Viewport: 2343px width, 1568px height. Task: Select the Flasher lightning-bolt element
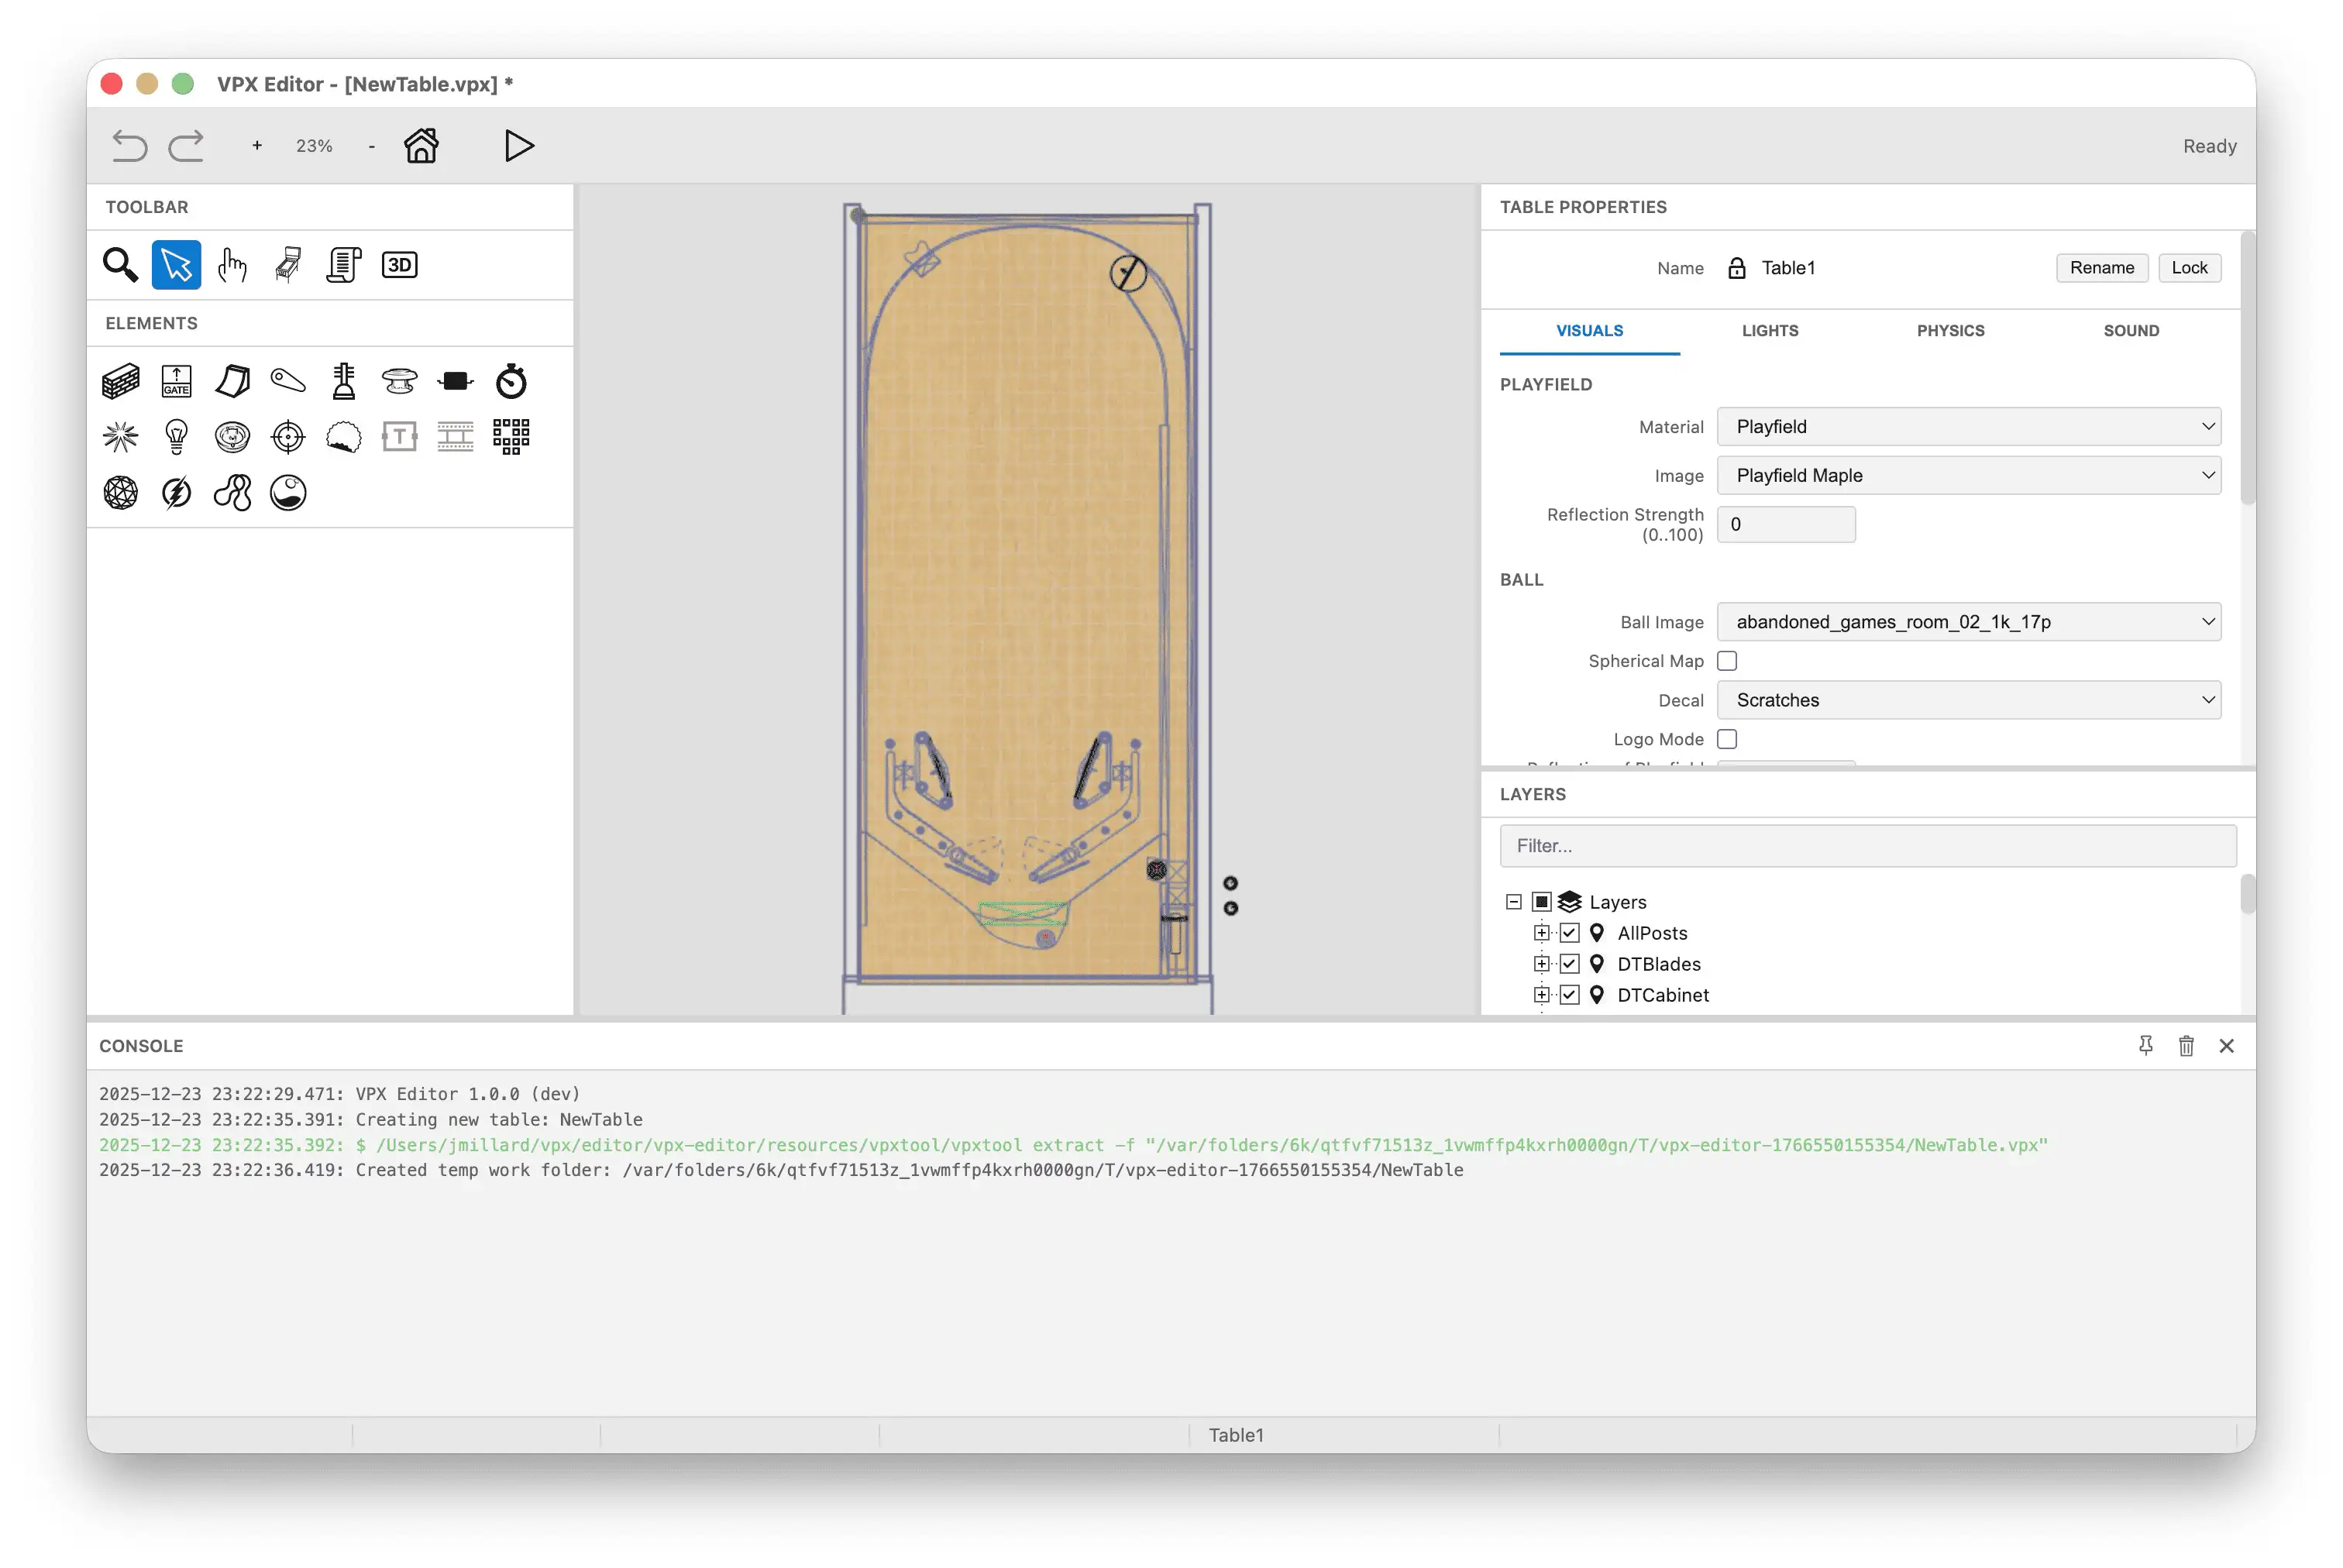point(176,491)
